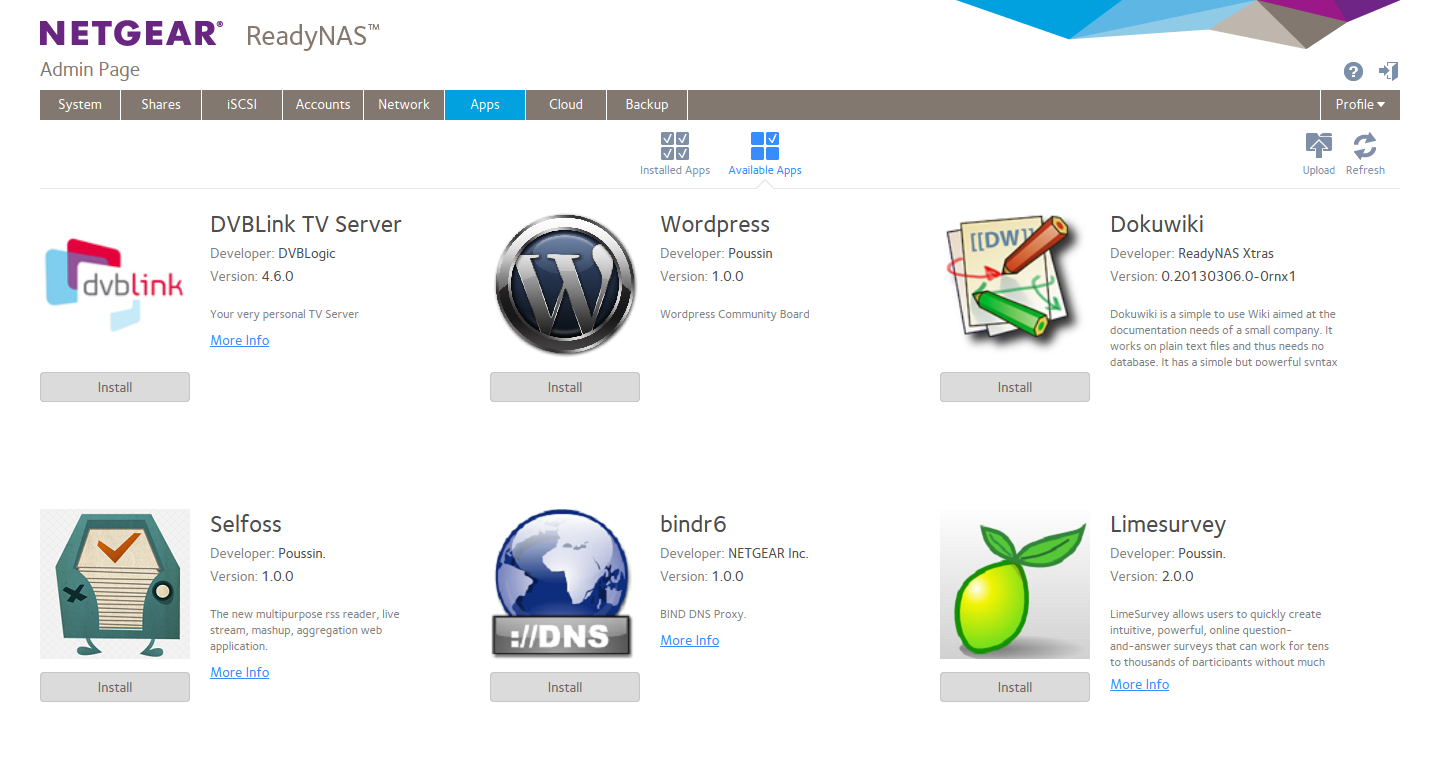Expand the Profile dropdown menu
The height and width of the screenshot is (779, 1440).
coord(1360,105)
